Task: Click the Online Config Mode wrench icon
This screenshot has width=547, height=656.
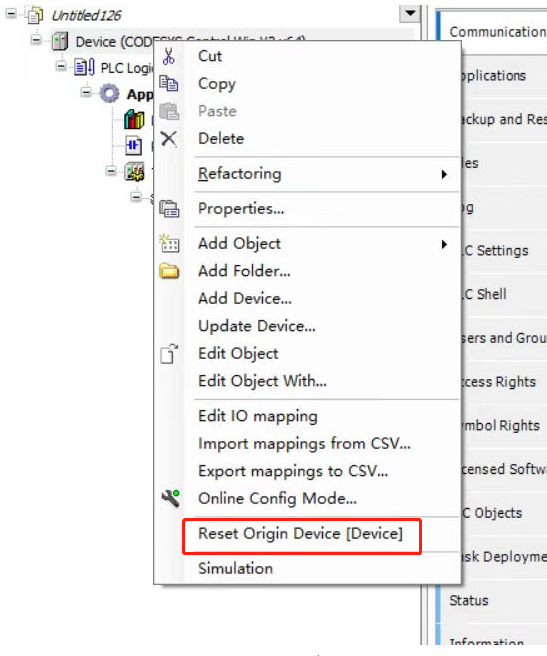Action: point(170,498)
